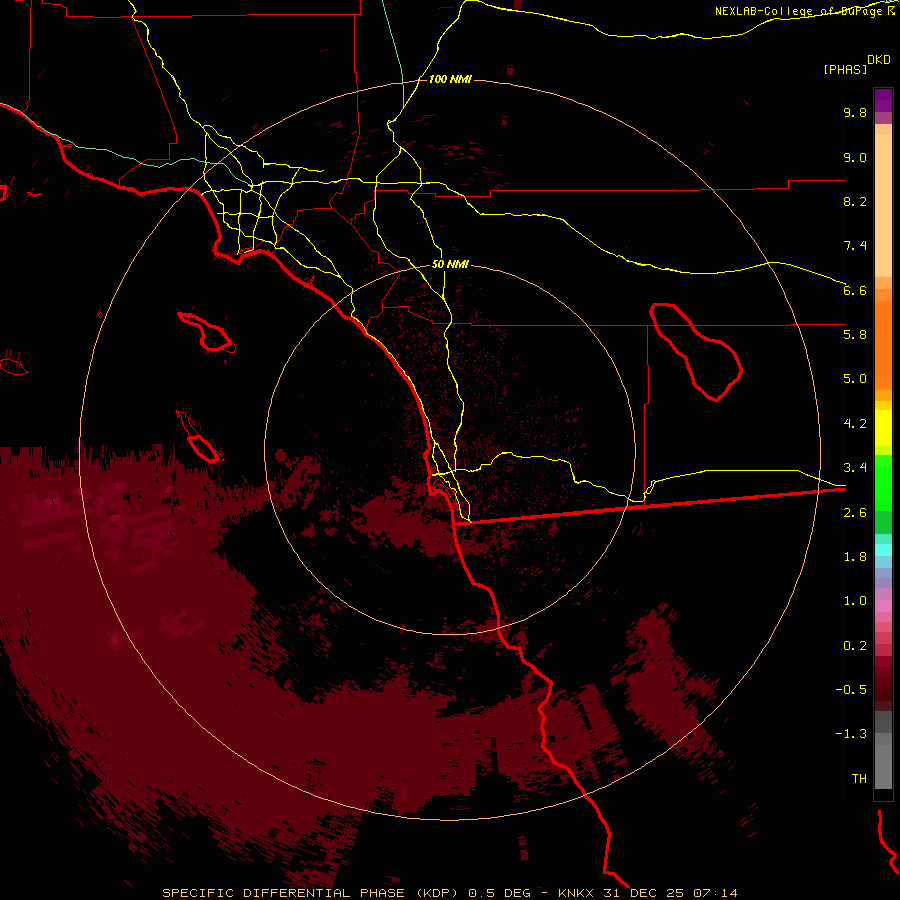Select the TH threshold label
The width and height of the screenshot is (900, 900).
click(859, 779)
